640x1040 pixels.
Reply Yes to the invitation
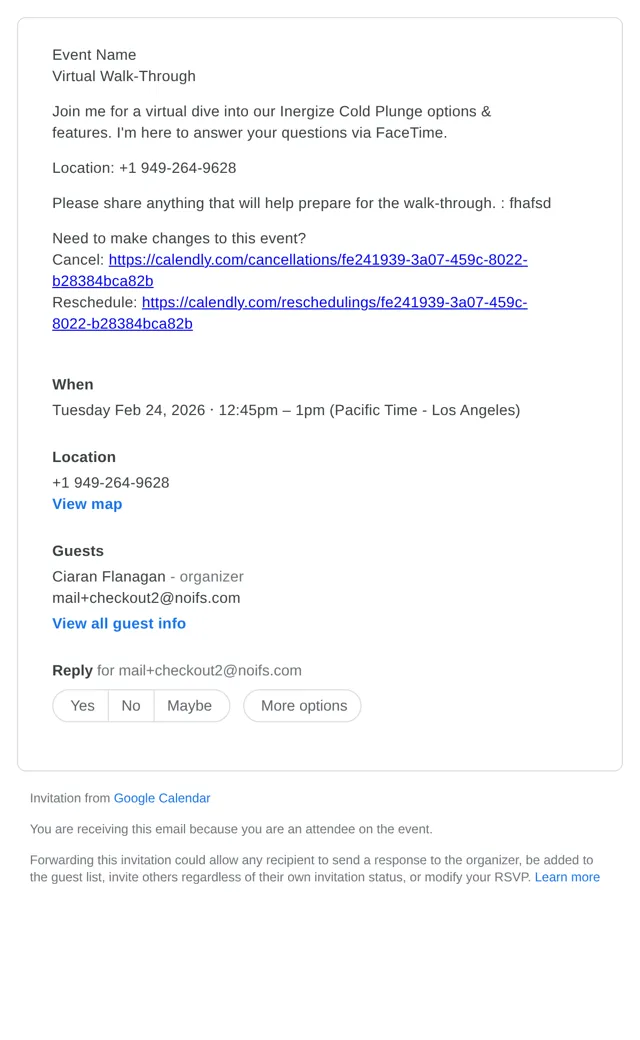(82, 706)
